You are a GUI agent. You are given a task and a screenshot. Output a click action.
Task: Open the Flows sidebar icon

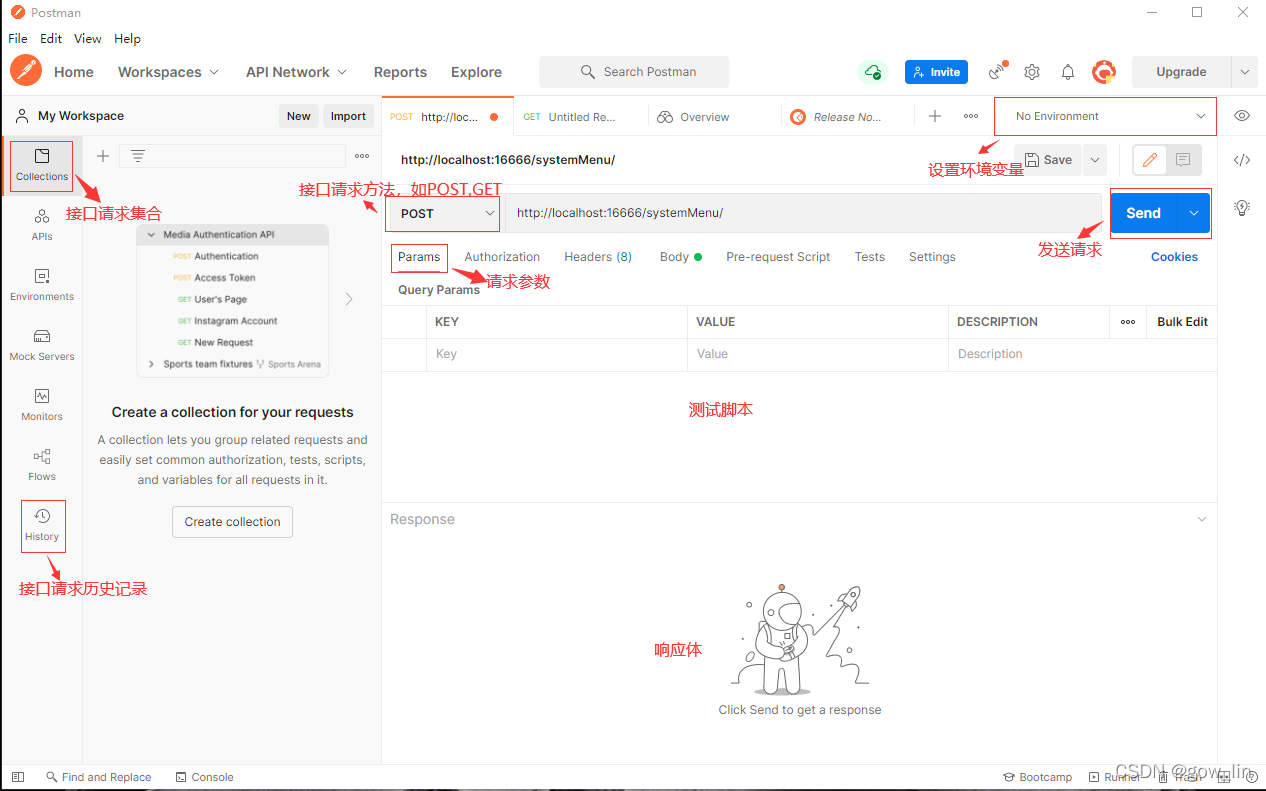[x=42, y=464]
